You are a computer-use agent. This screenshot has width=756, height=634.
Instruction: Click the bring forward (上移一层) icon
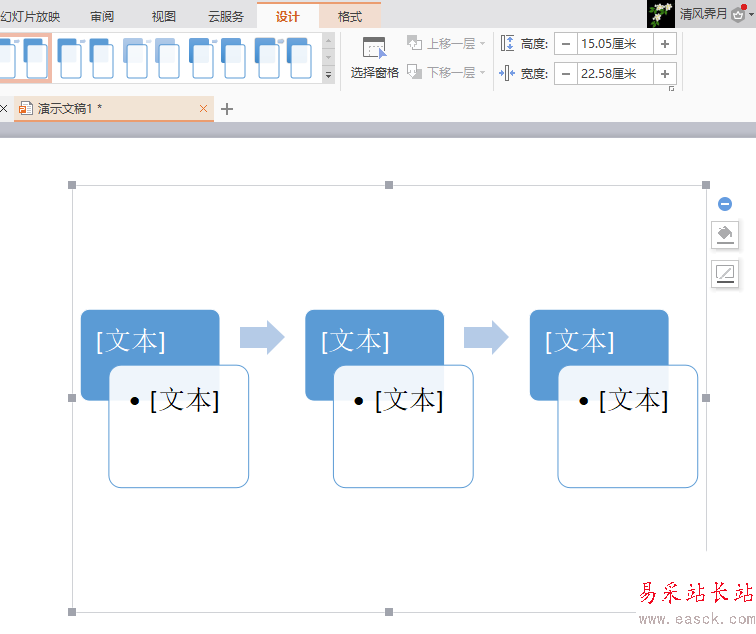click(415, 43)
